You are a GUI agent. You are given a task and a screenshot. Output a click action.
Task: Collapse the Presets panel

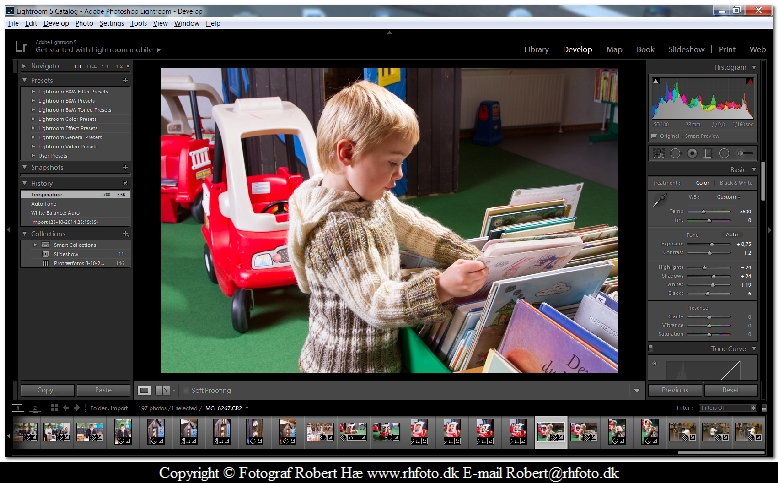click(x=24, y=80)
